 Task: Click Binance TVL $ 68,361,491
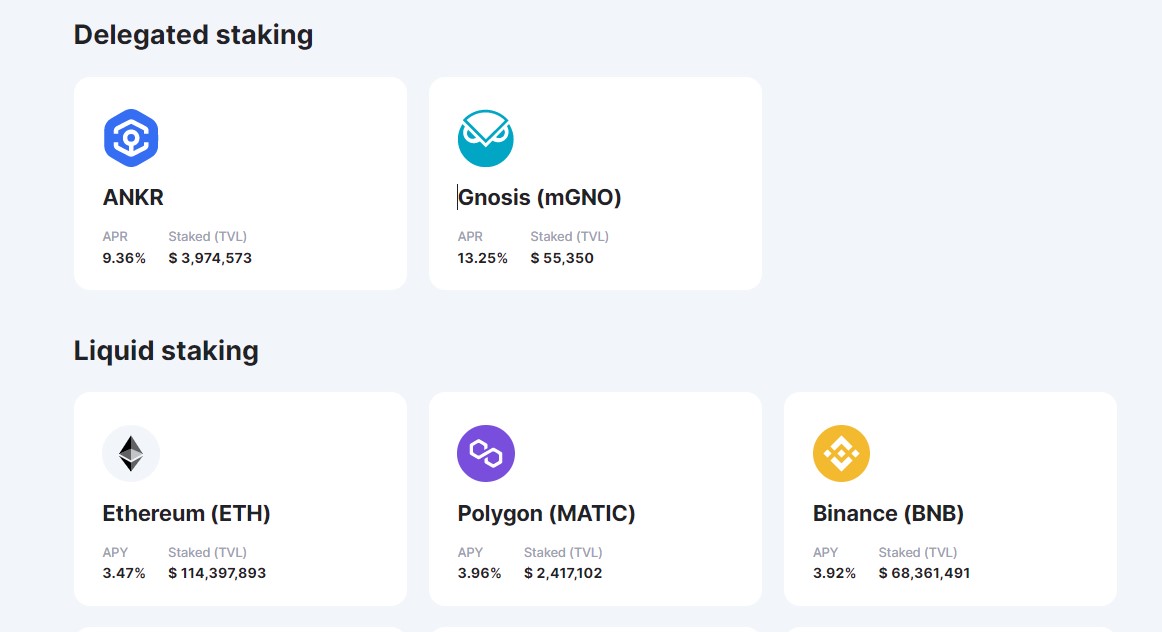924,573
